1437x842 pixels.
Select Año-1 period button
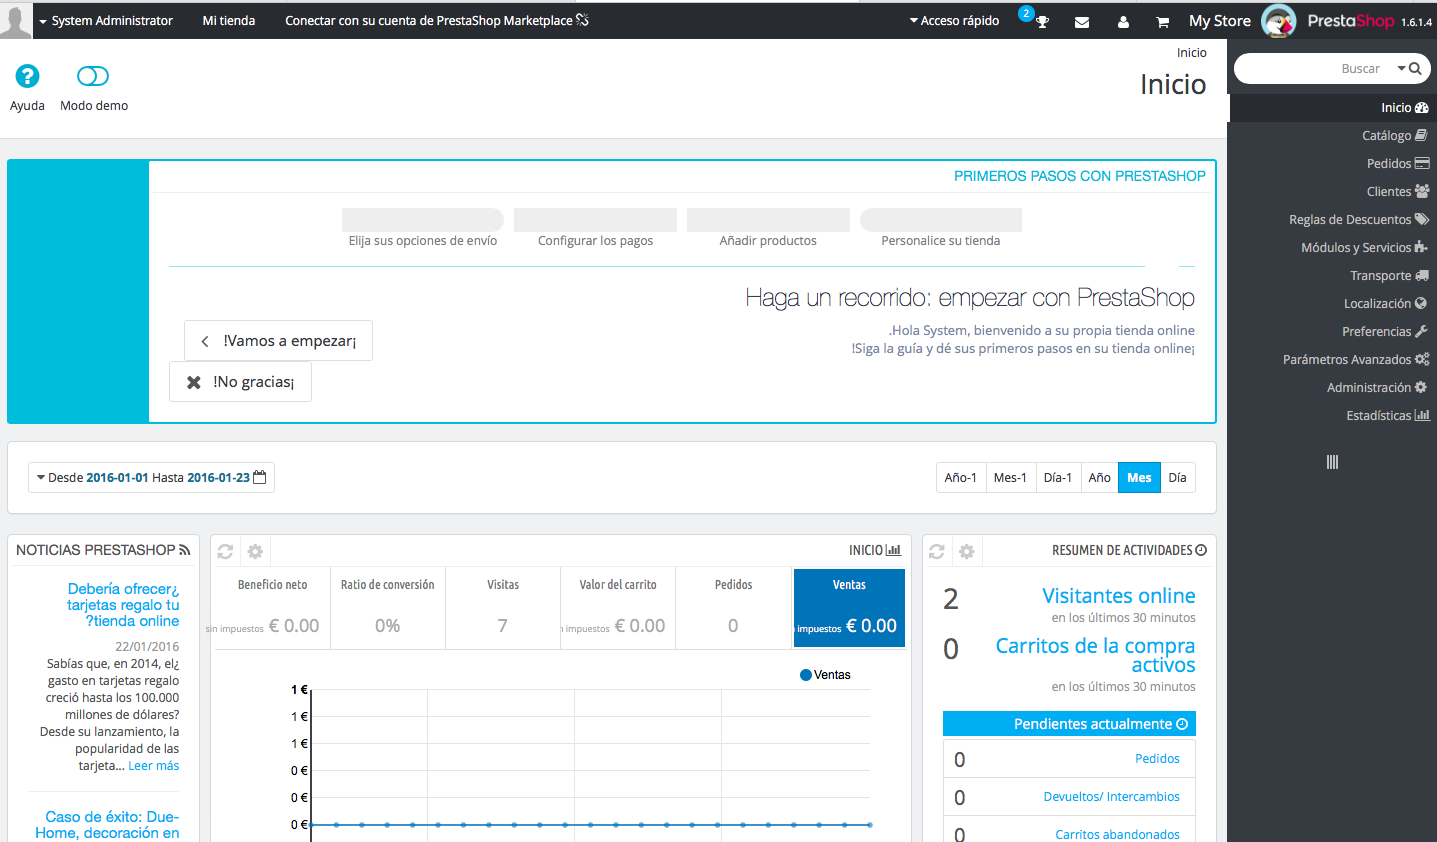coord(961,478)
